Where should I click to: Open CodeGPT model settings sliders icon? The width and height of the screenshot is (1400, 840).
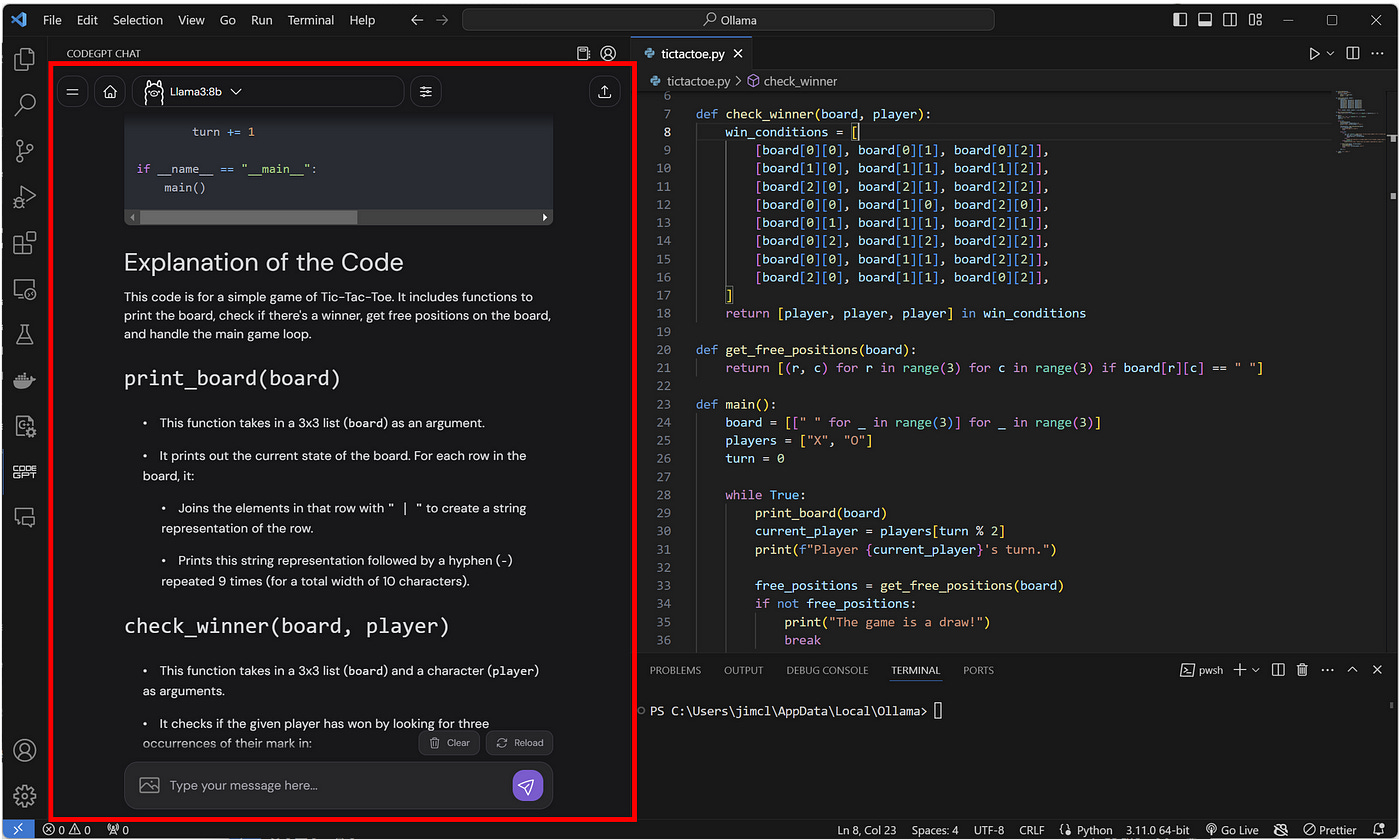click(425, 91)
